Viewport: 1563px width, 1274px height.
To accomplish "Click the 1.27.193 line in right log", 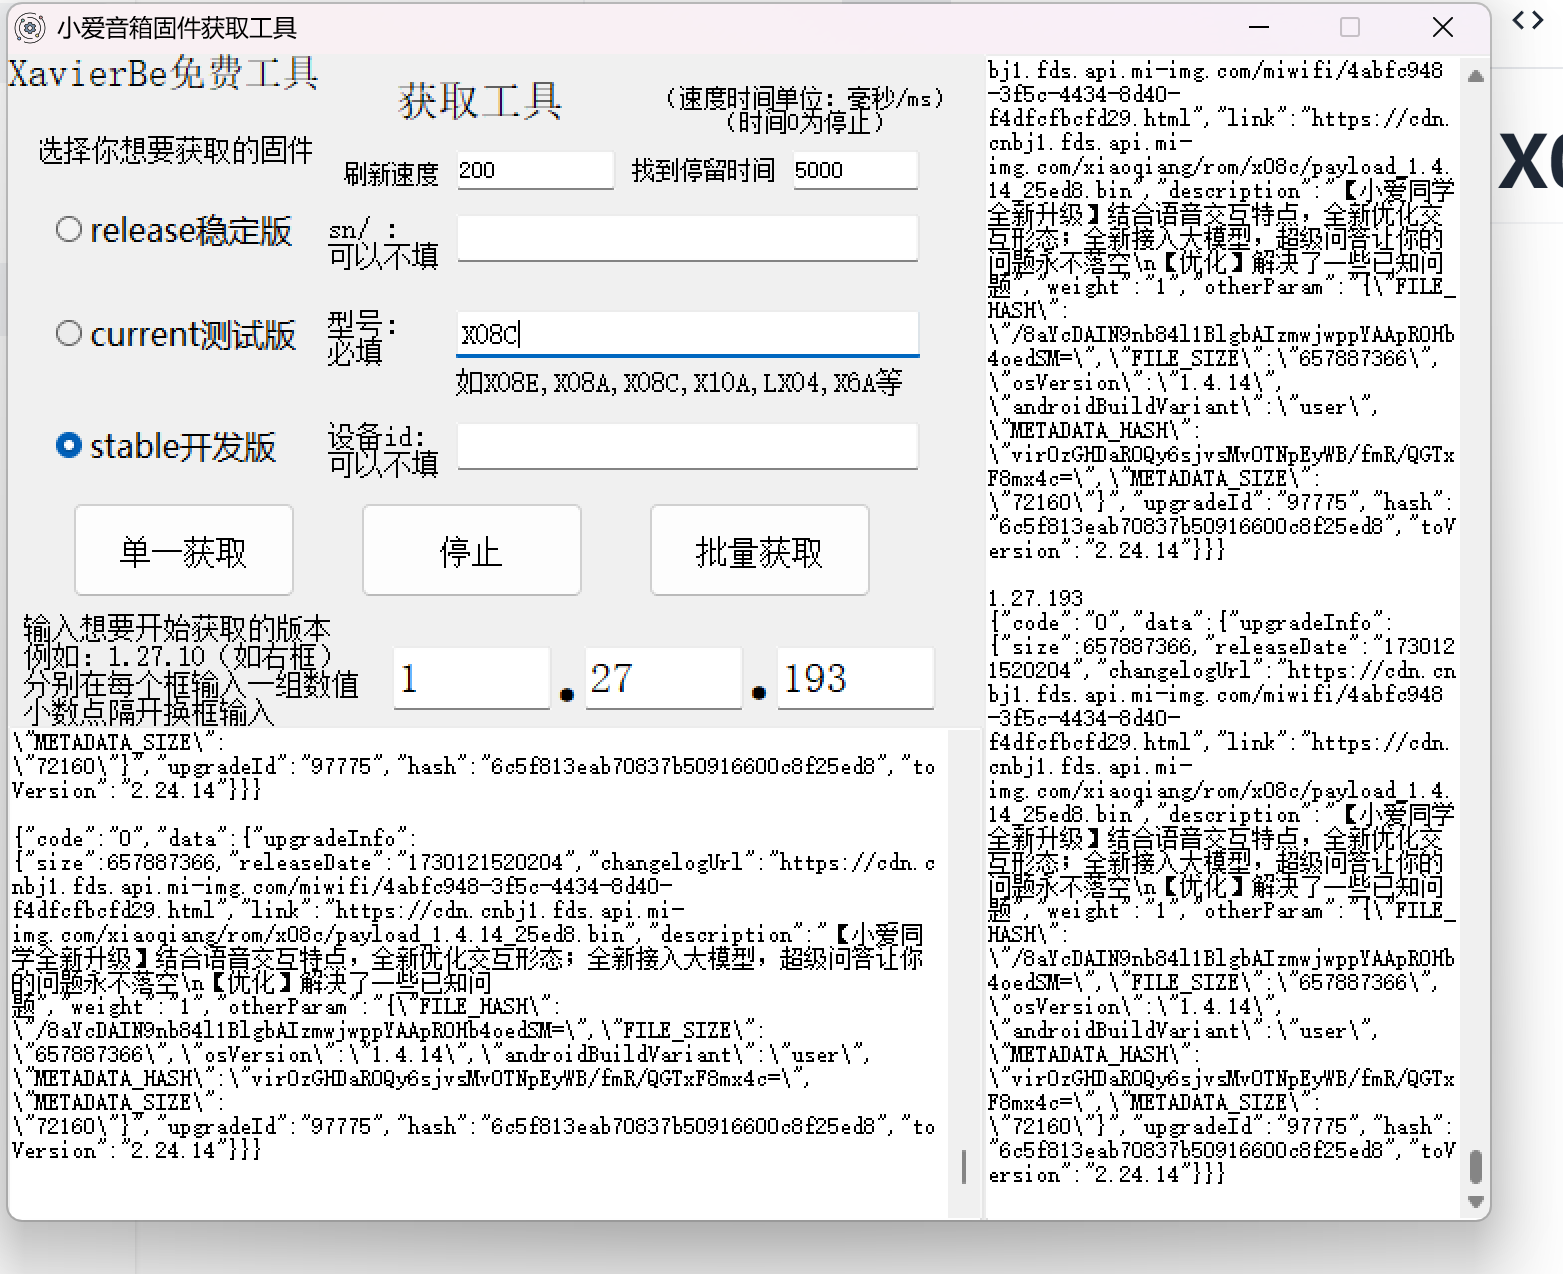I will point(1036,598).
